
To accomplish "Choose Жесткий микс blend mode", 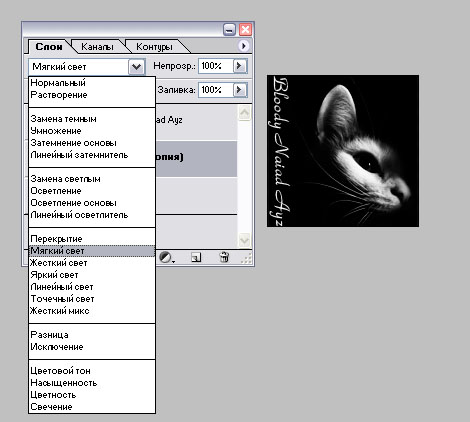I will (92, 311).
